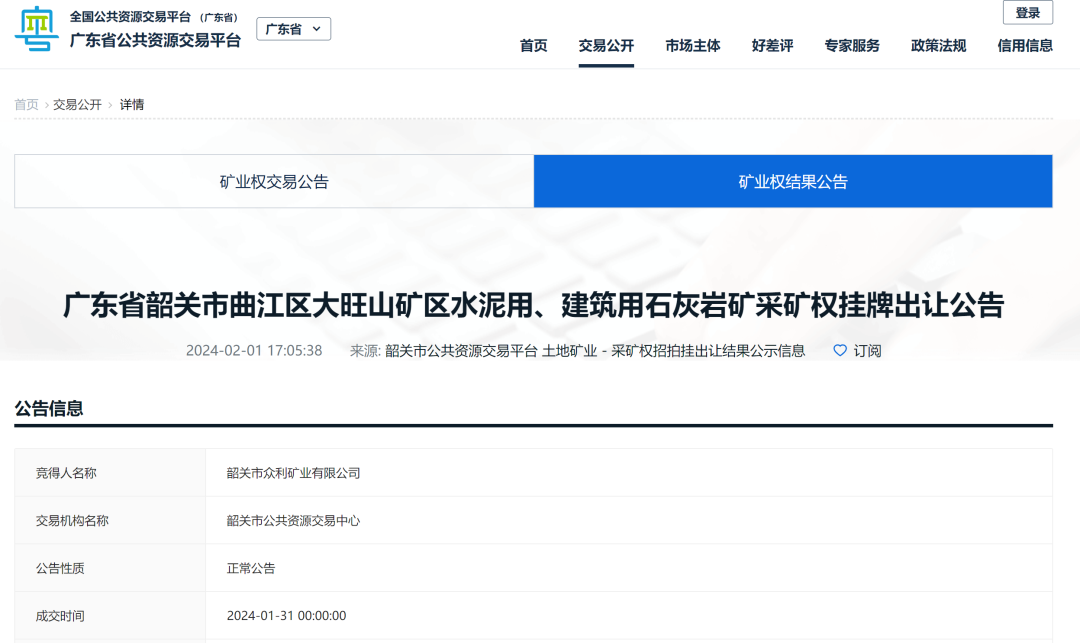Click the heart icon next to 订阅
Image resolution: width=1080 pixels, height=643 pixels.
pos(840,351)
